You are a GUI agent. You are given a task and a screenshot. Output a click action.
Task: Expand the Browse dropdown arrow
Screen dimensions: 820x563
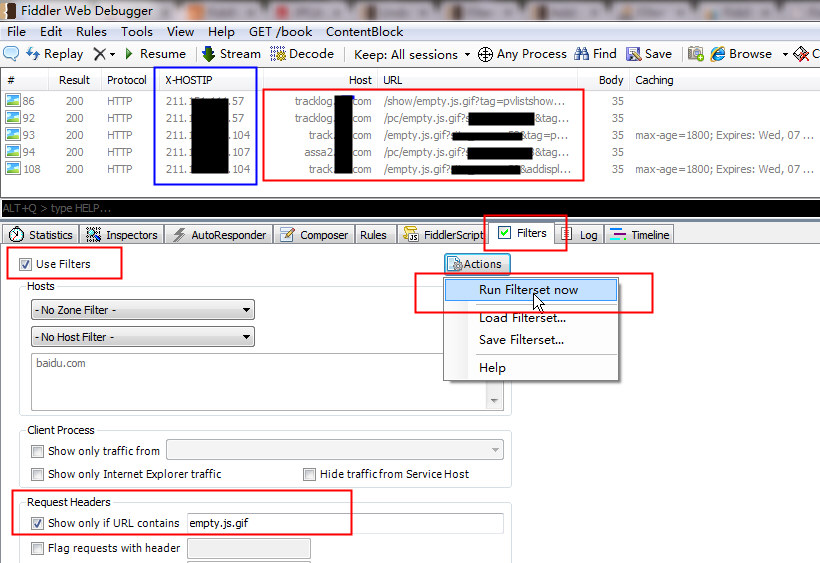coord(784,54)
